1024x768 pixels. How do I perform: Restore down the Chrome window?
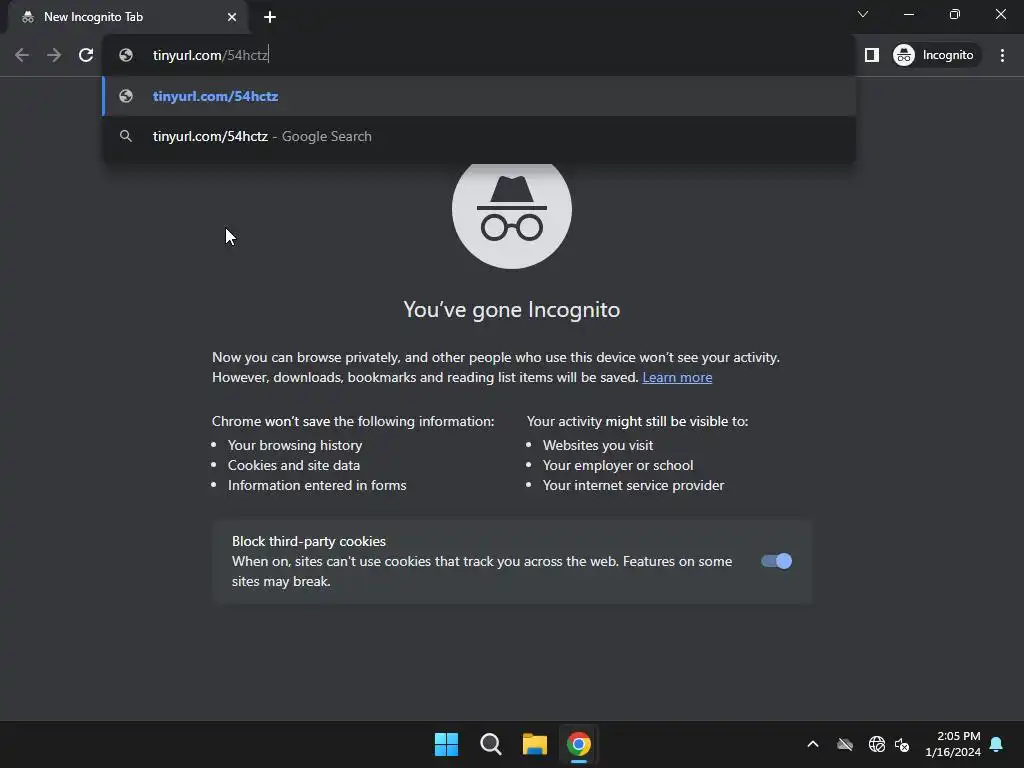click(955, 14)
